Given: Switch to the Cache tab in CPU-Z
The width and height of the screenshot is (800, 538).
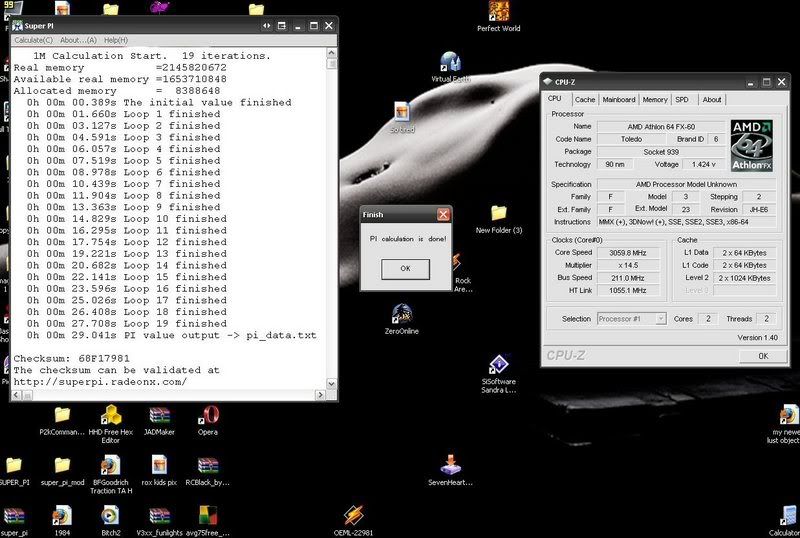Looking at the screenshot, I should (585, 100).
